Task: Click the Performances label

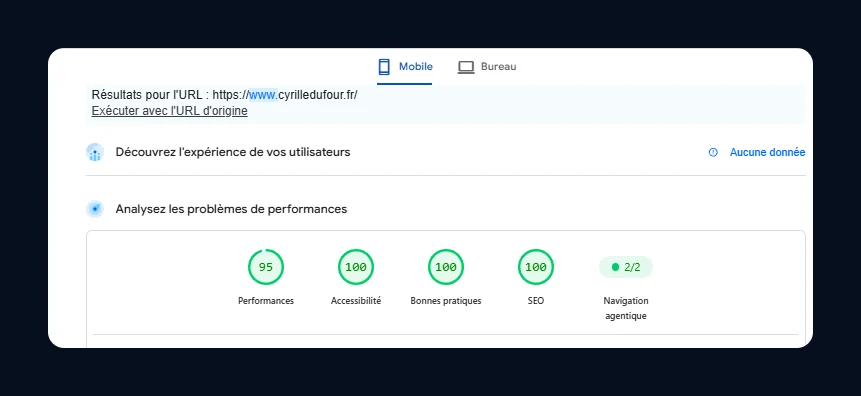Action: click(266, 301)
